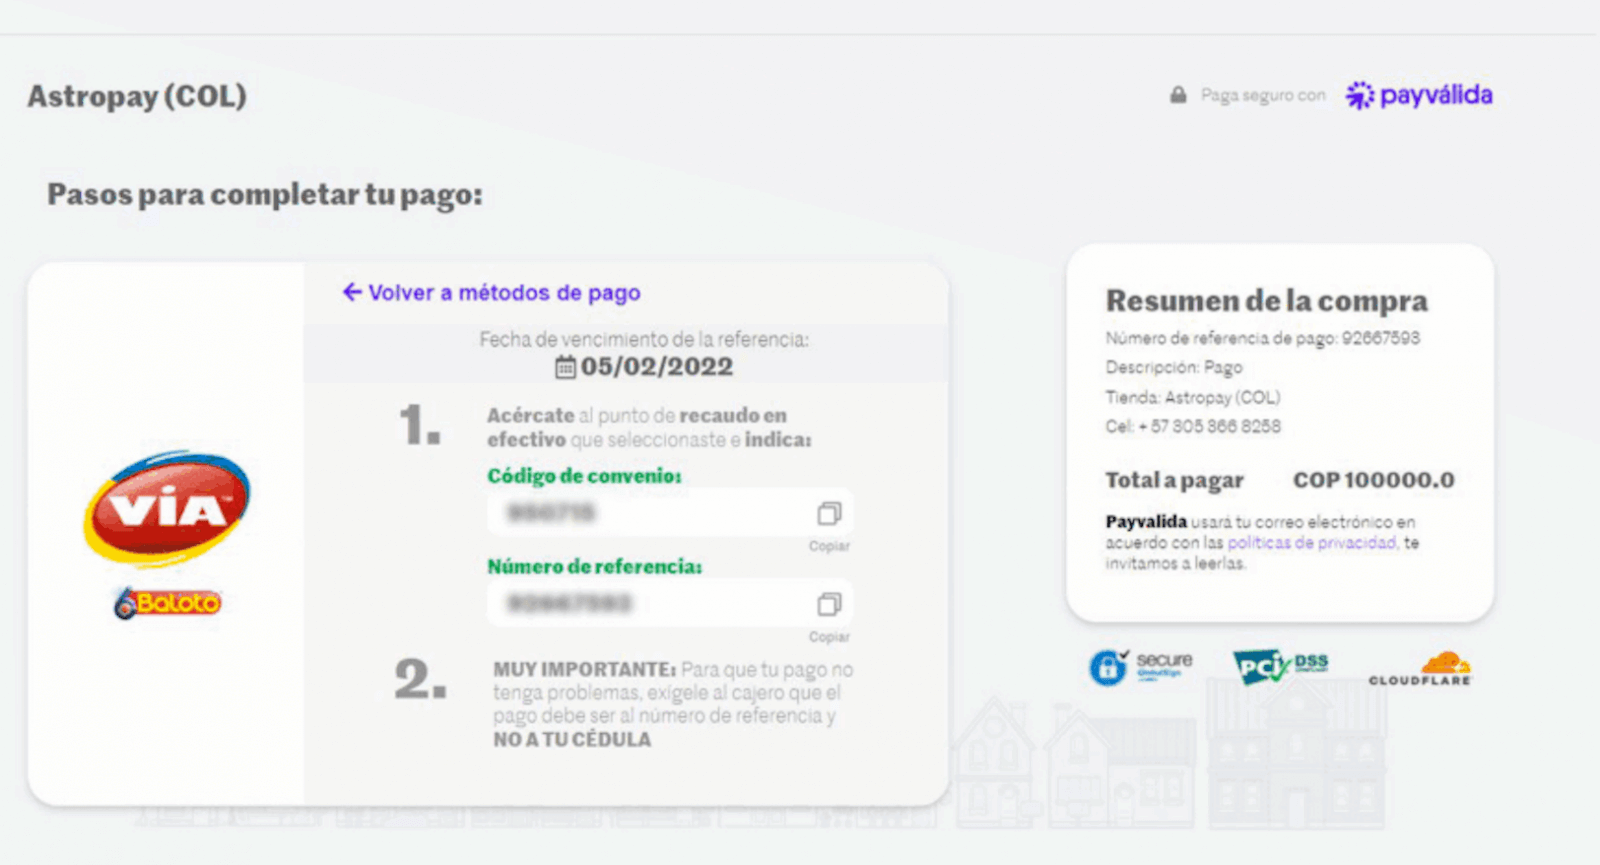This screenshot has width=1600, height=865.
Task: Click the Descripción: Pago line
Action: (x=1174, y=367)
